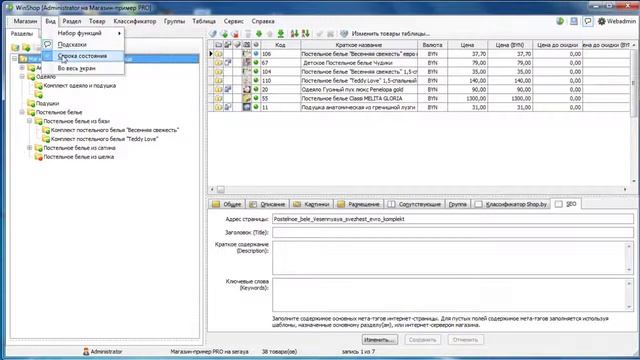Click the add product green-arrow icon

tap(224, 34)
